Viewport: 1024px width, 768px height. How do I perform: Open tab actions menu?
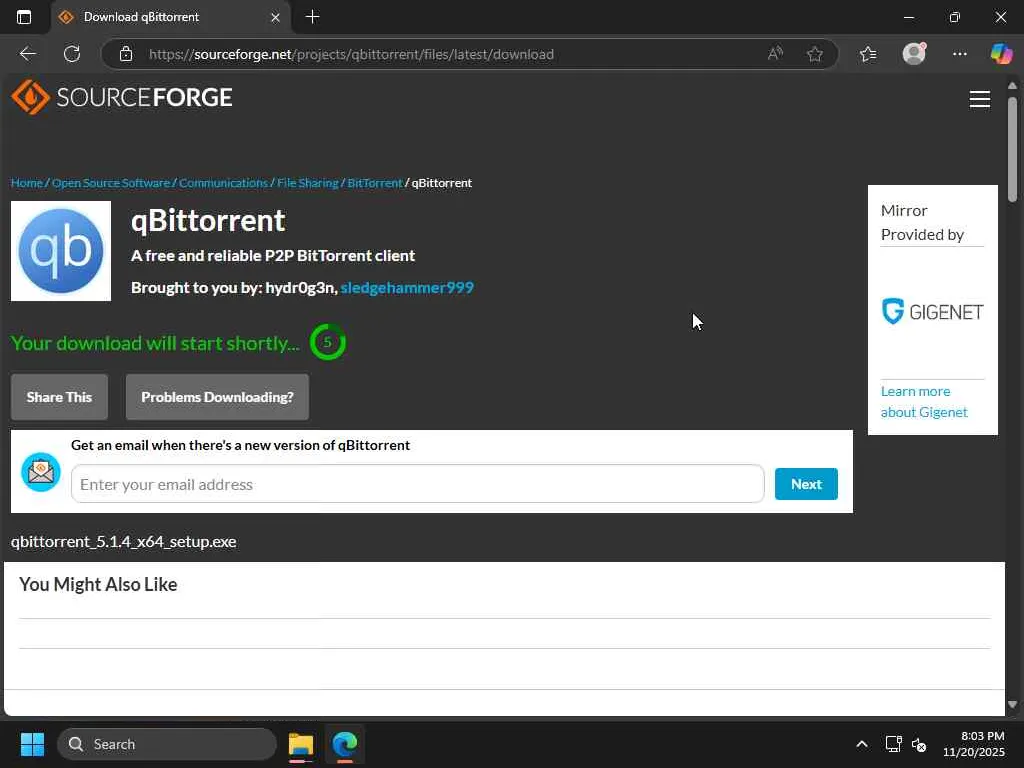pos(24,17)
